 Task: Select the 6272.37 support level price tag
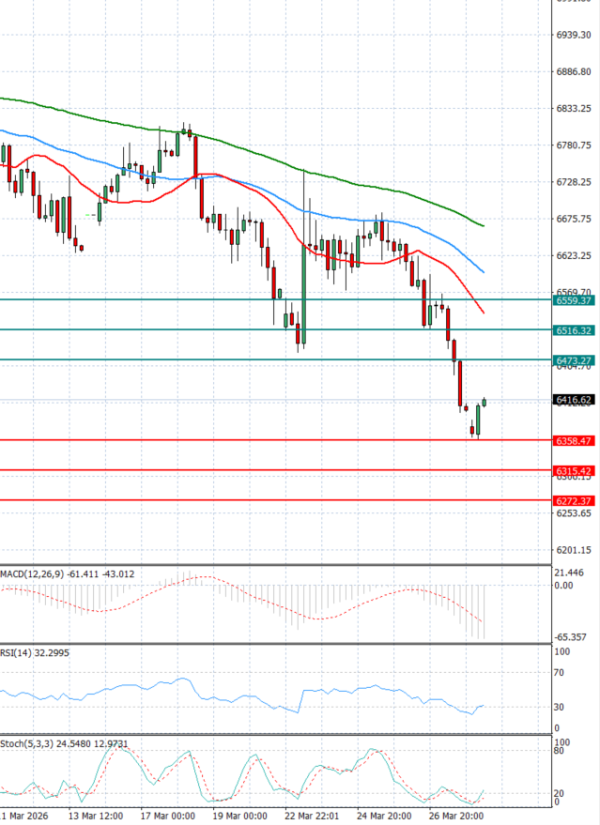point(574,500)
